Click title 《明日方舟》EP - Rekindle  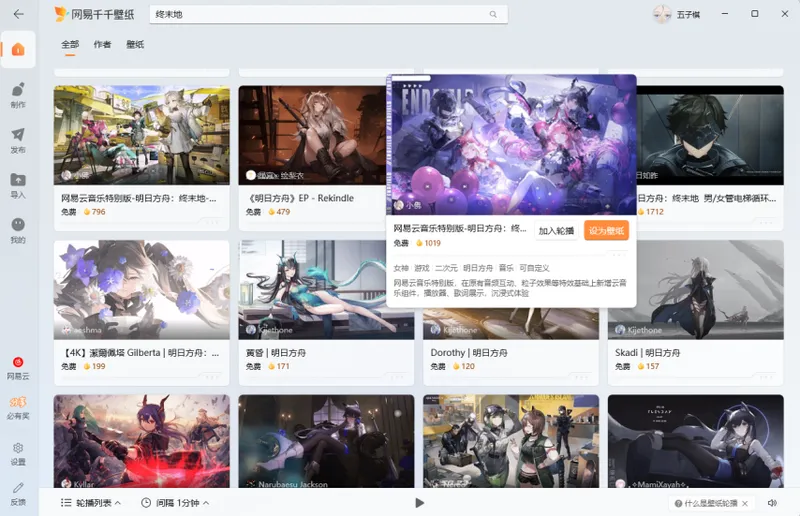point(300,198)
